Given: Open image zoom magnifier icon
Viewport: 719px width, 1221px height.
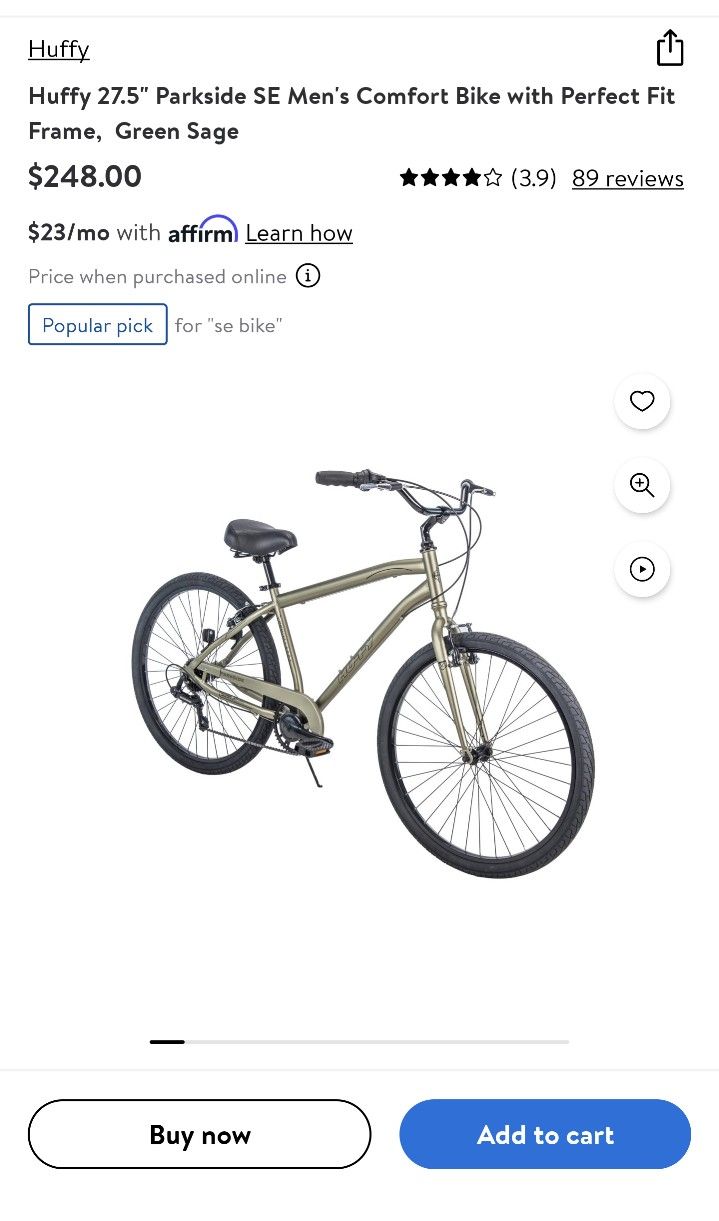Looking at the screenshot, I should point(642,485).
